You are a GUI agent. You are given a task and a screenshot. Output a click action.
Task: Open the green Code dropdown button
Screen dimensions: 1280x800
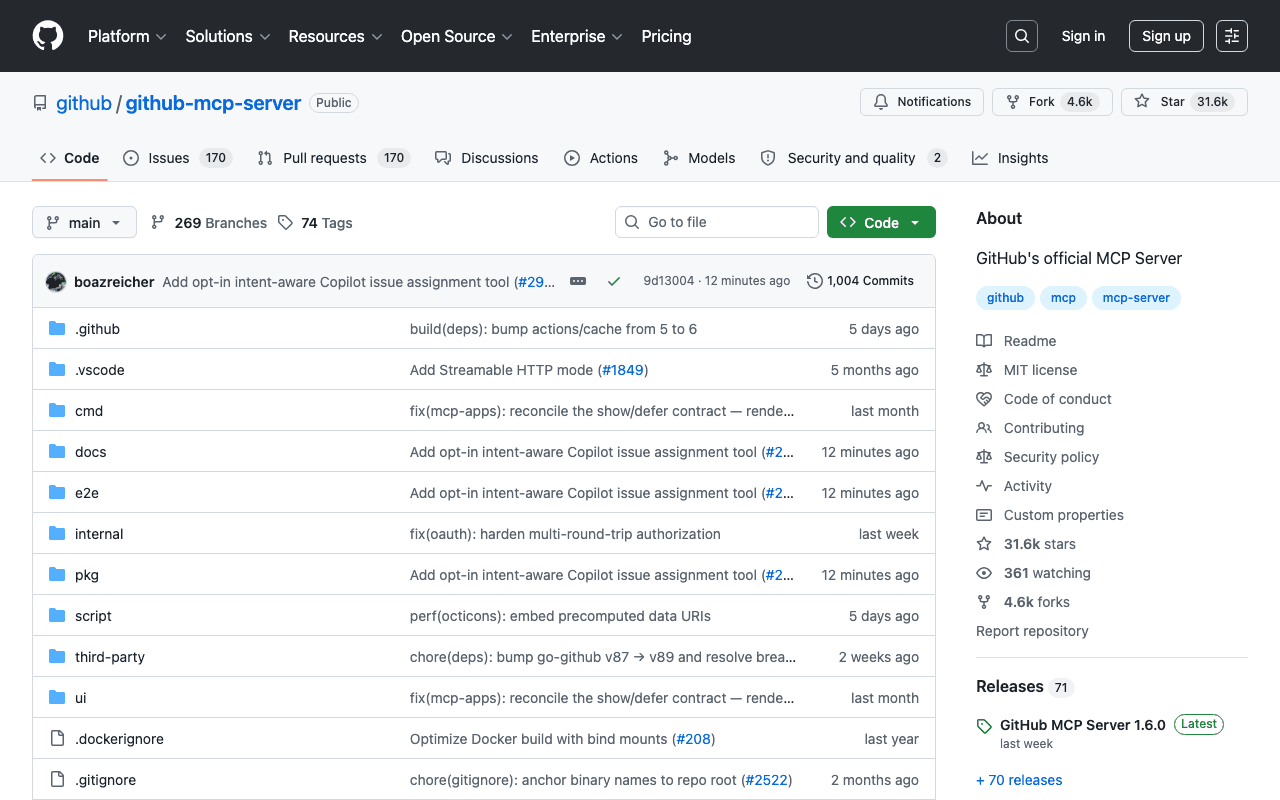pyautogui.click(x=881, y=222)
